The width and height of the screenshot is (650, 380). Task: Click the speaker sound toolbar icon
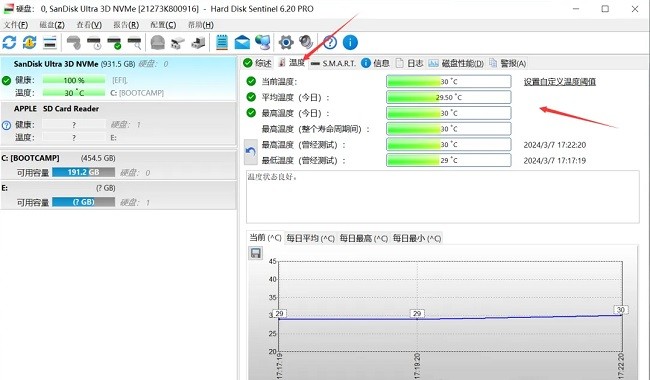pyautogui.click(x=306, y=42)
